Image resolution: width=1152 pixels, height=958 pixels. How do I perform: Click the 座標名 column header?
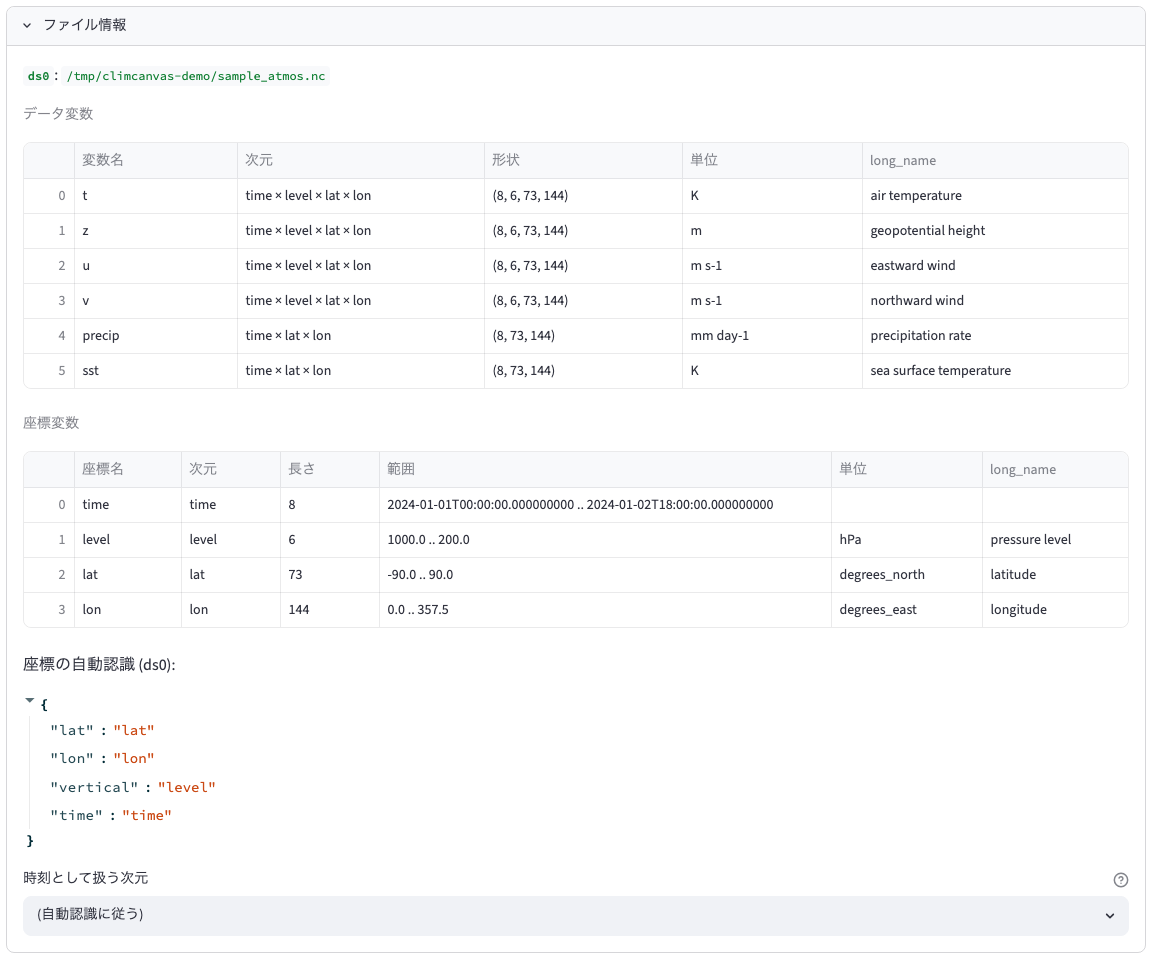[128, 469]
